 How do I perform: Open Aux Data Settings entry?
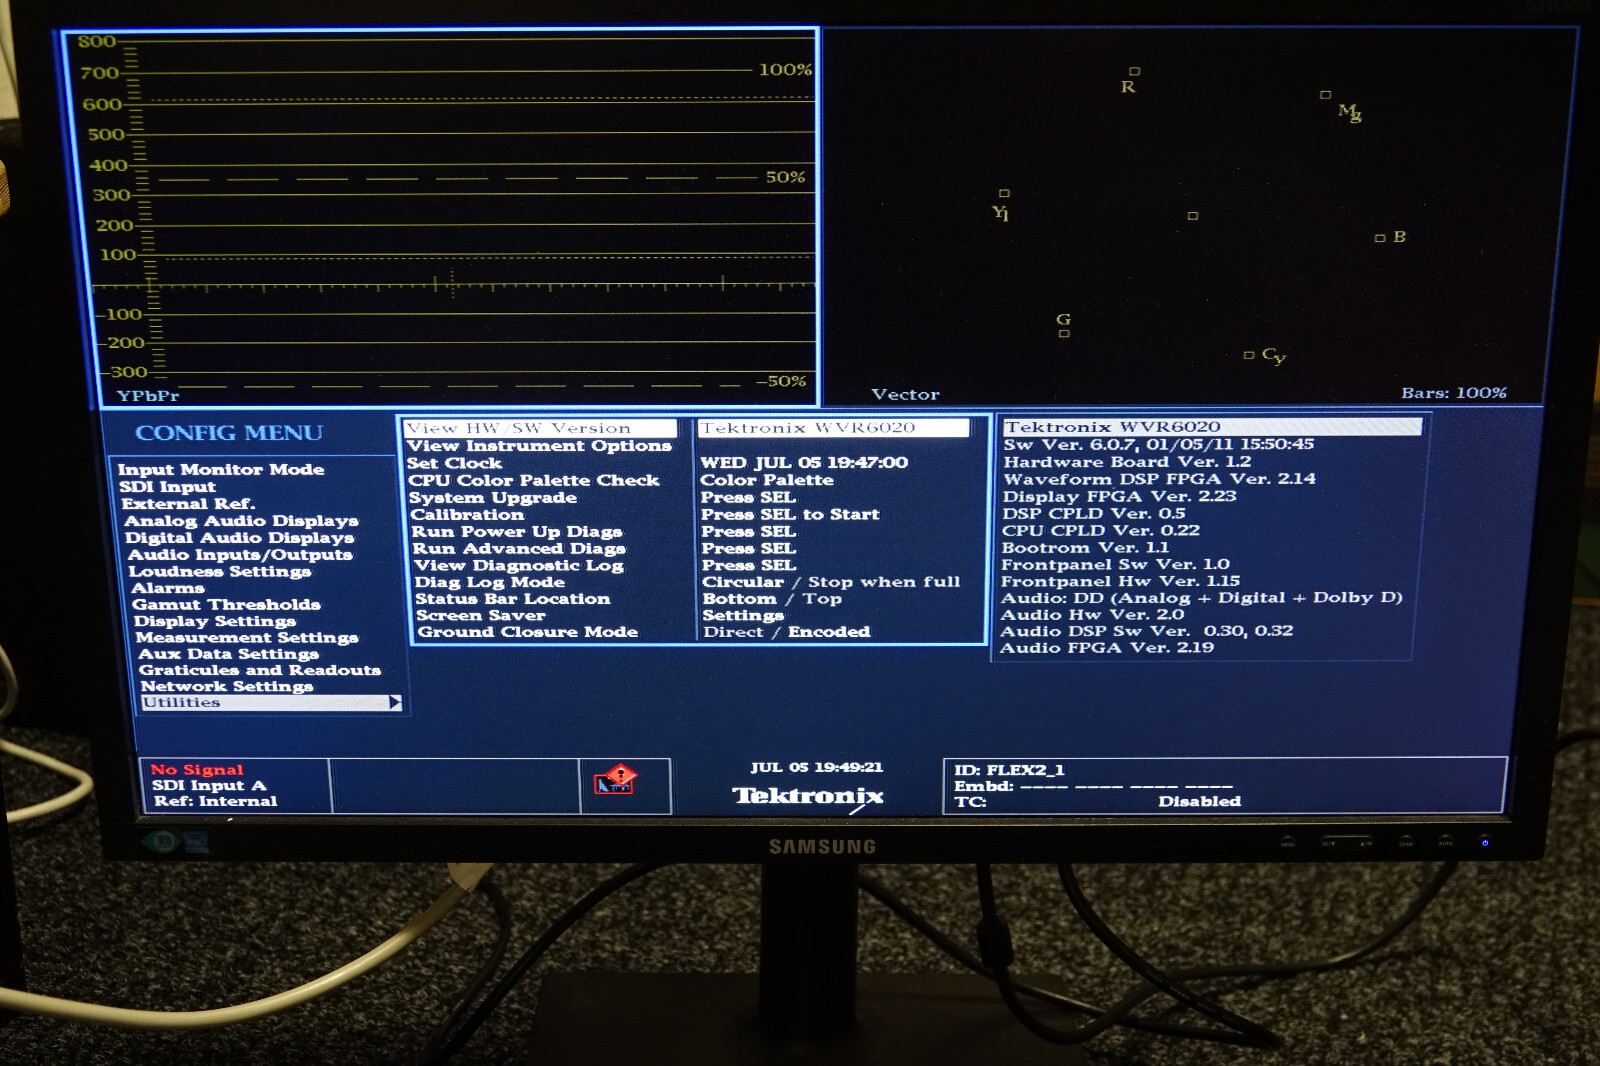(228, 654)
